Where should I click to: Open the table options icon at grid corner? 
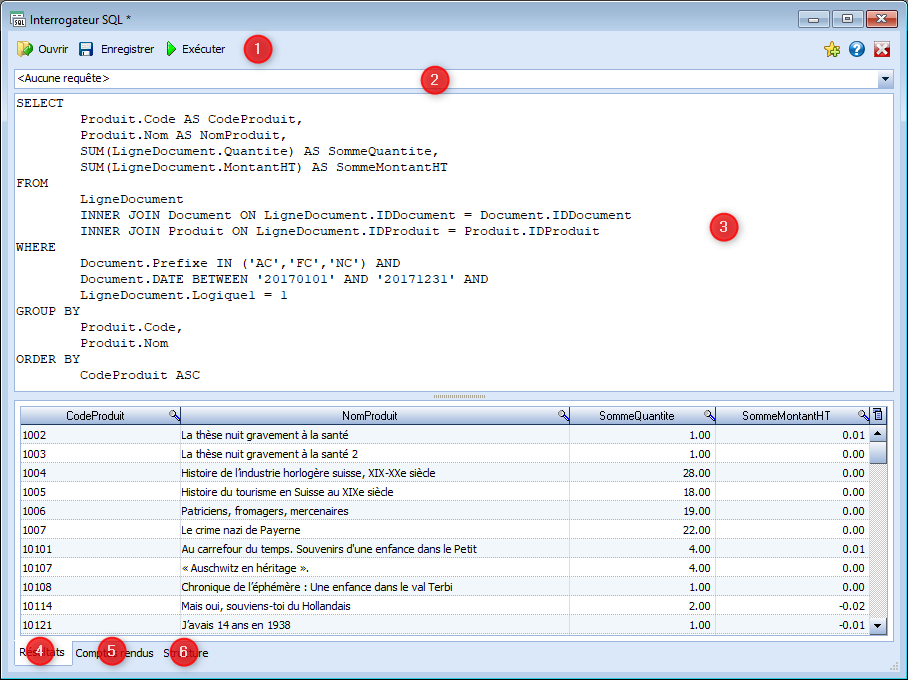point(878,415)
